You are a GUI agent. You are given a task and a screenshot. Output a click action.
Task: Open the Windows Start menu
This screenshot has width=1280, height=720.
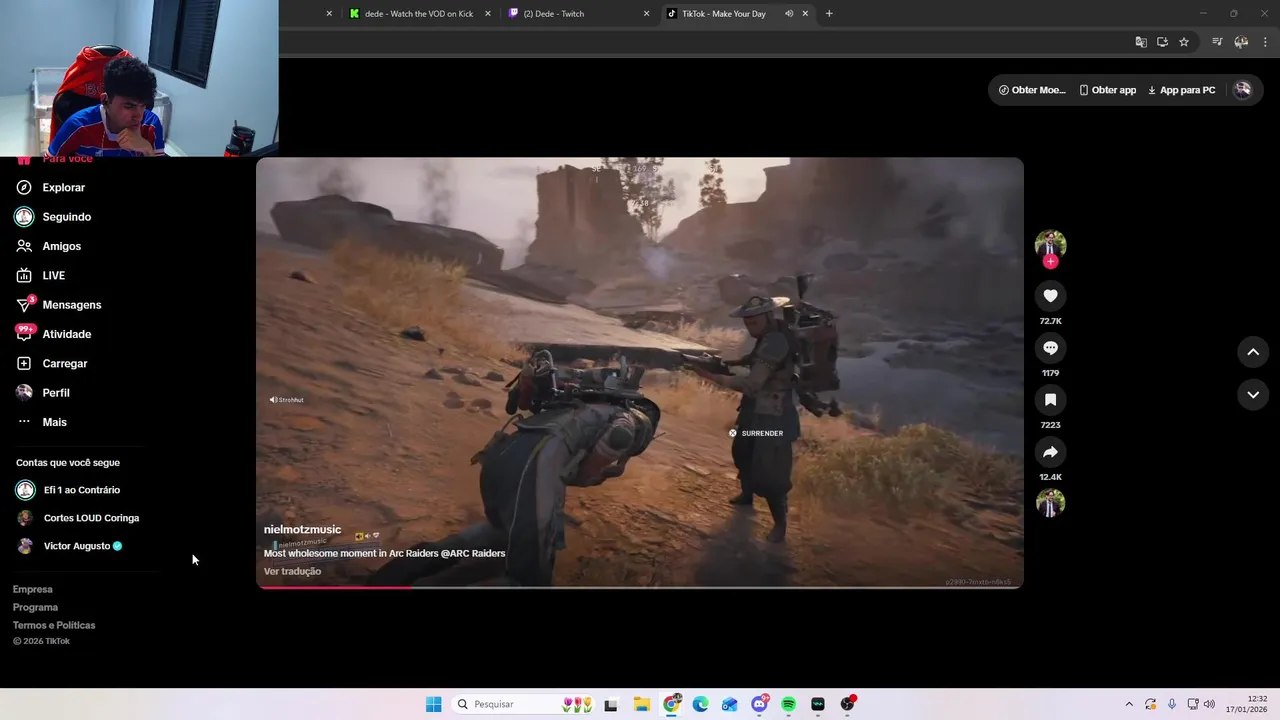coord(433,704)
